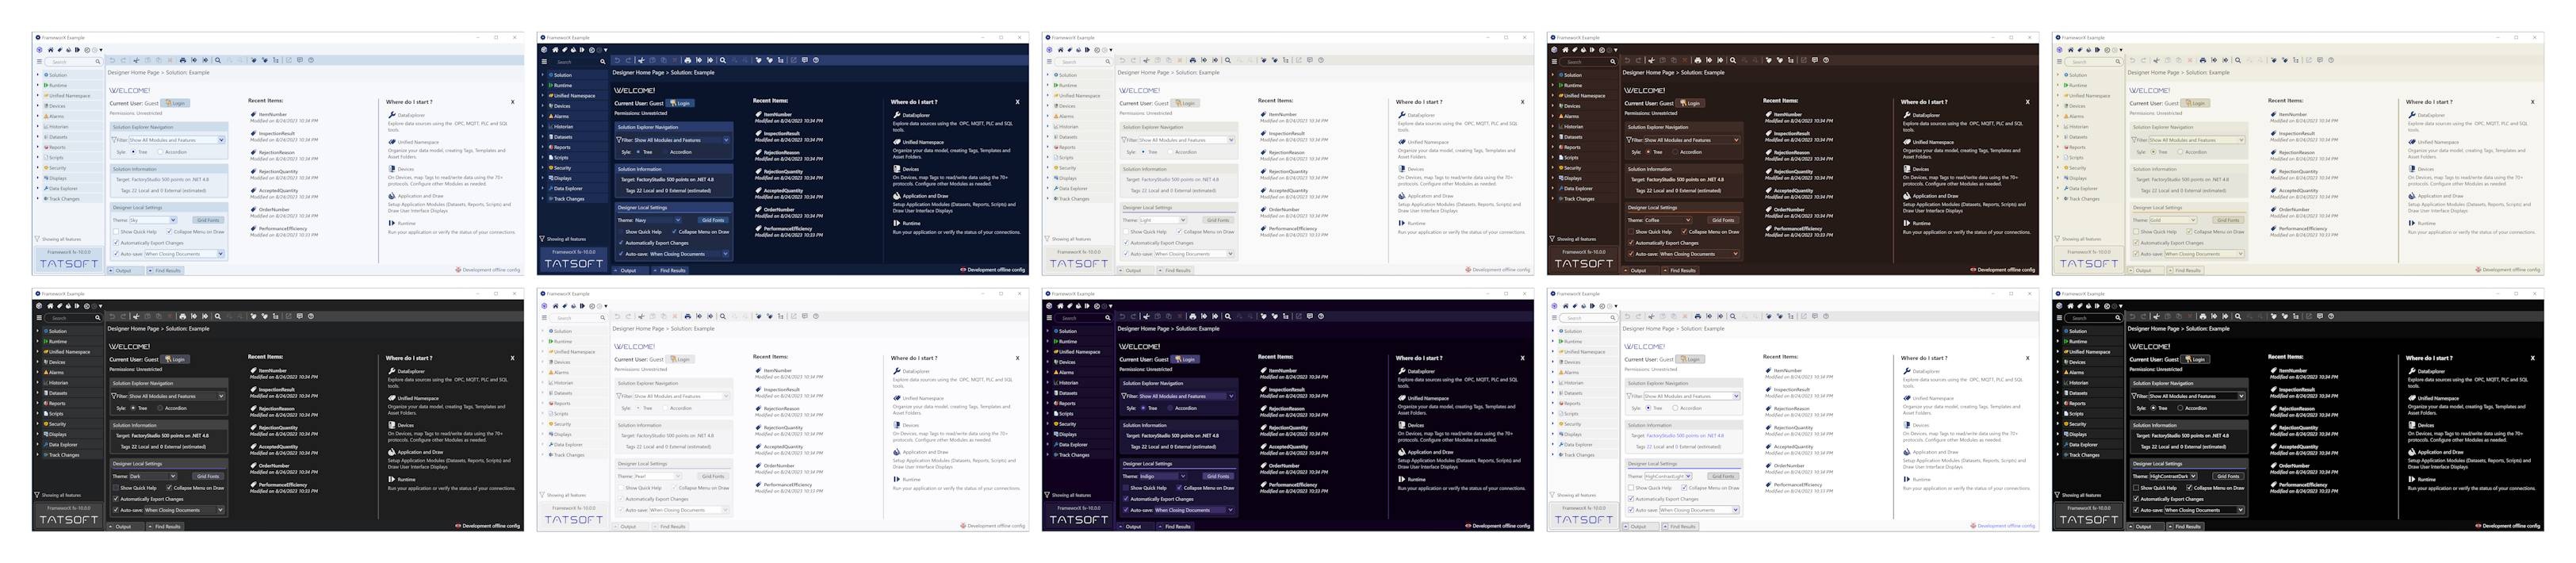The height and width of the screenshot is (563, 2576).
Task: Click Grid Fonts button in Indigo theme window
Action: click(1218, 476)
